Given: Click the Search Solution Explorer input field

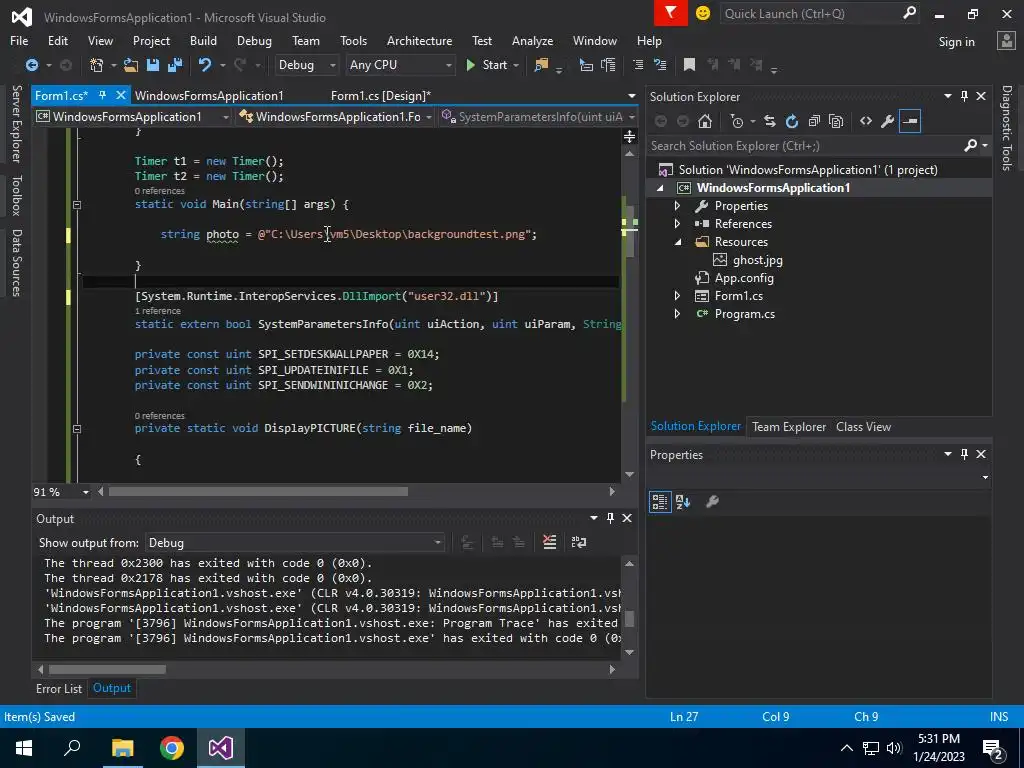Looking at the screenshot, I should (805, 146).
